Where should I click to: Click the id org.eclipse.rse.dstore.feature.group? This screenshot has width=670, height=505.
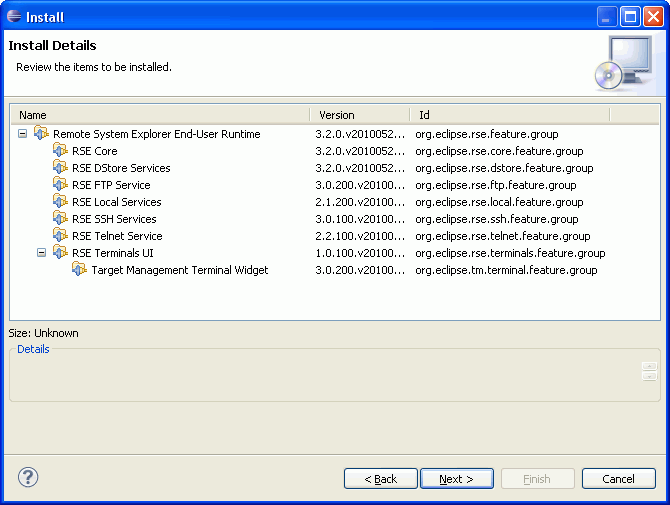(x=504, y=168)
